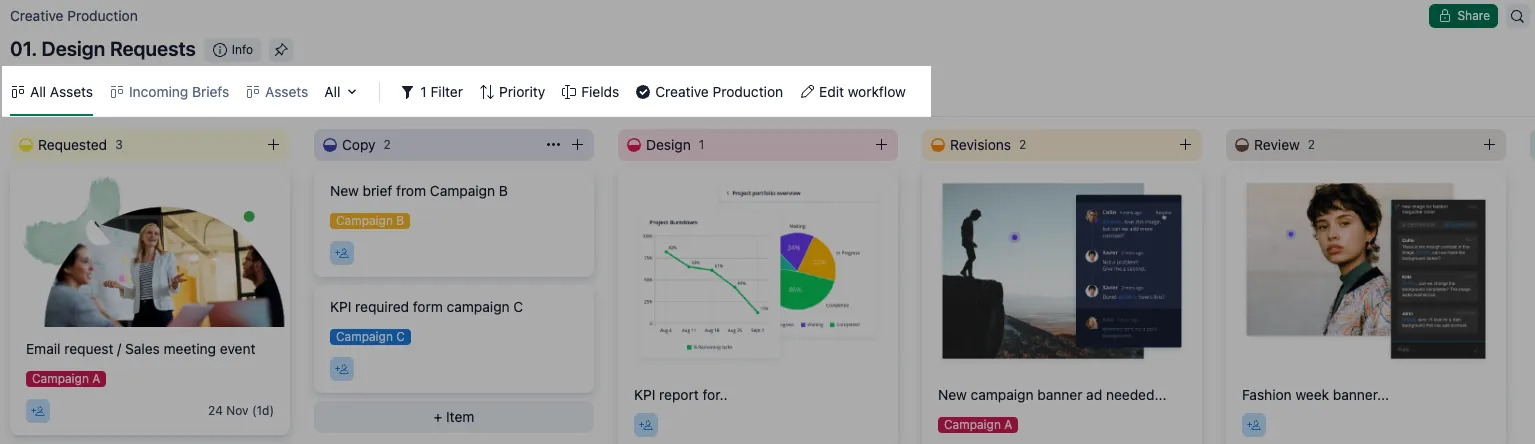The image size is (1535, 444).
Task: Expand the All views dropdown
Action: point(340,92)
